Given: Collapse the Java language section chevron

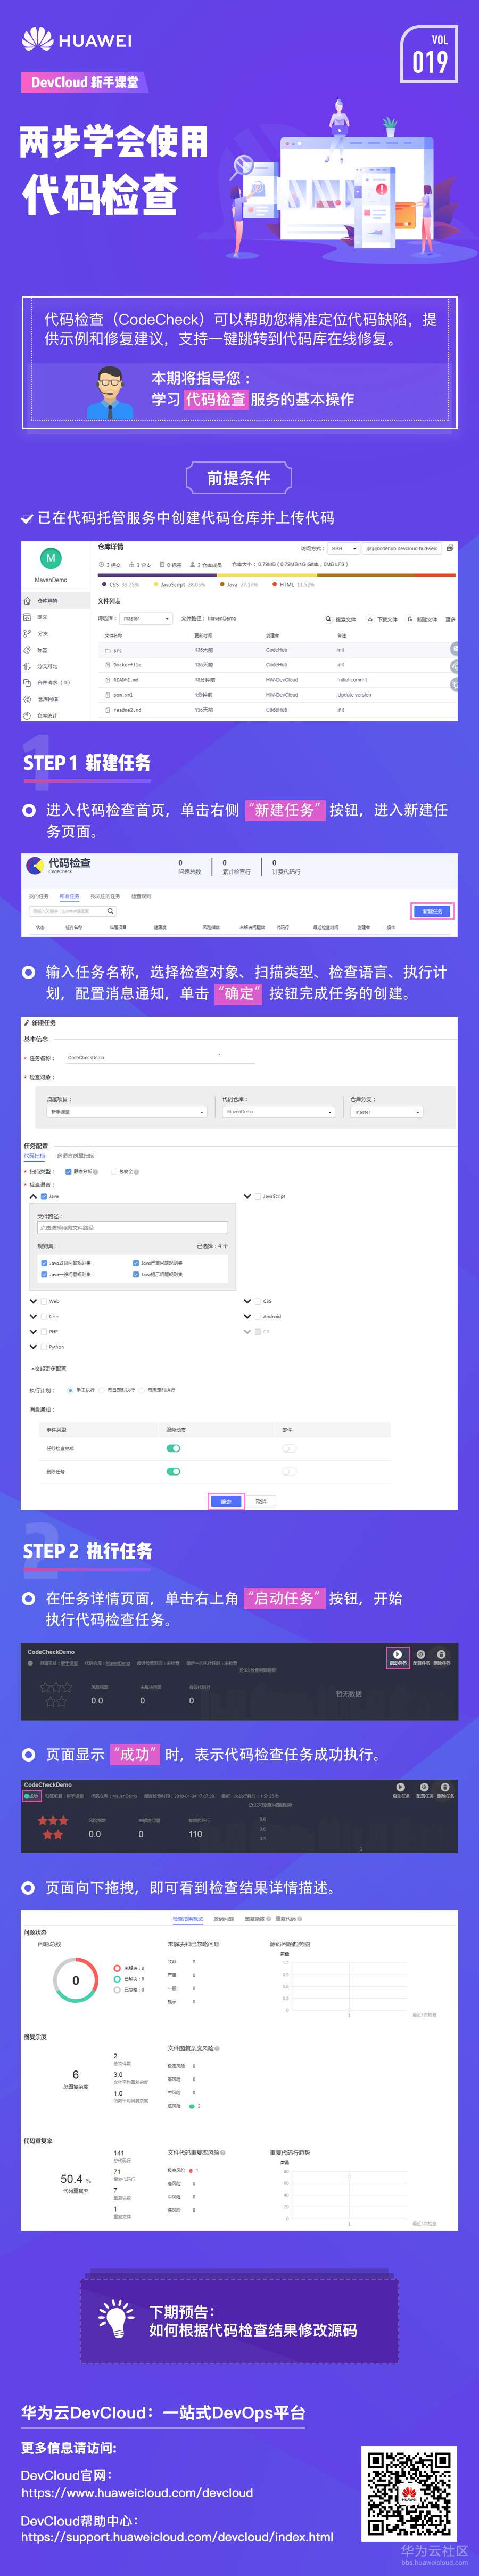Looking at the screenshot, I should click(x=33, y=1196).
